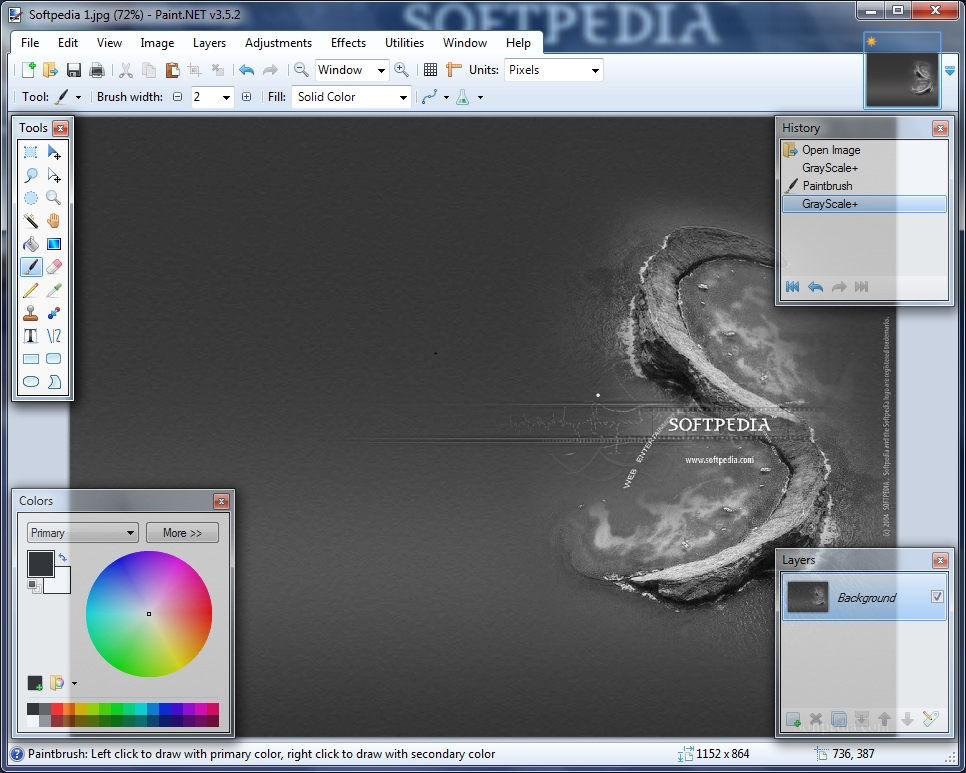Toggle the pixel grid button
The width and height of the screenshot is (966, 773).
tap(431, 70)
